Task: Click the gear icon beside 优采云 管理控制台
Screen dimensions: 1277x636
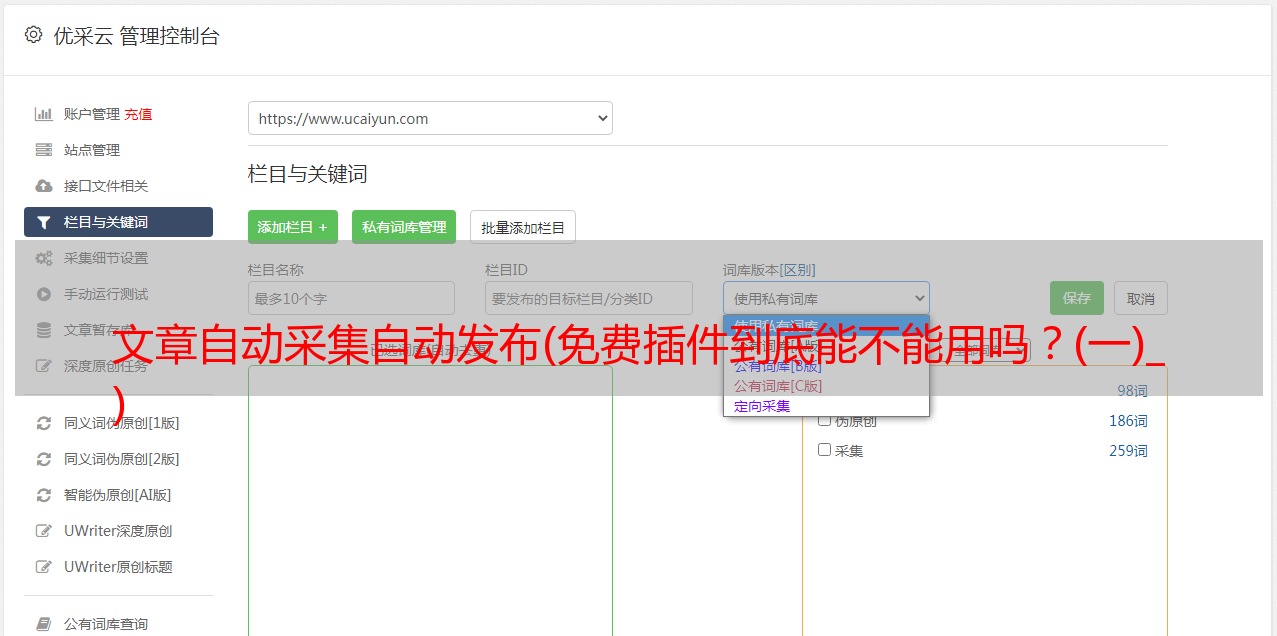Action: [x=33, y=35]
